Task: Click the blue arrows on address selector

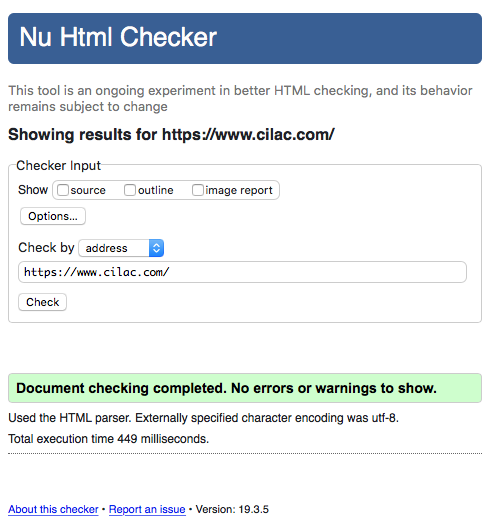Action: (x=156, y=248)
